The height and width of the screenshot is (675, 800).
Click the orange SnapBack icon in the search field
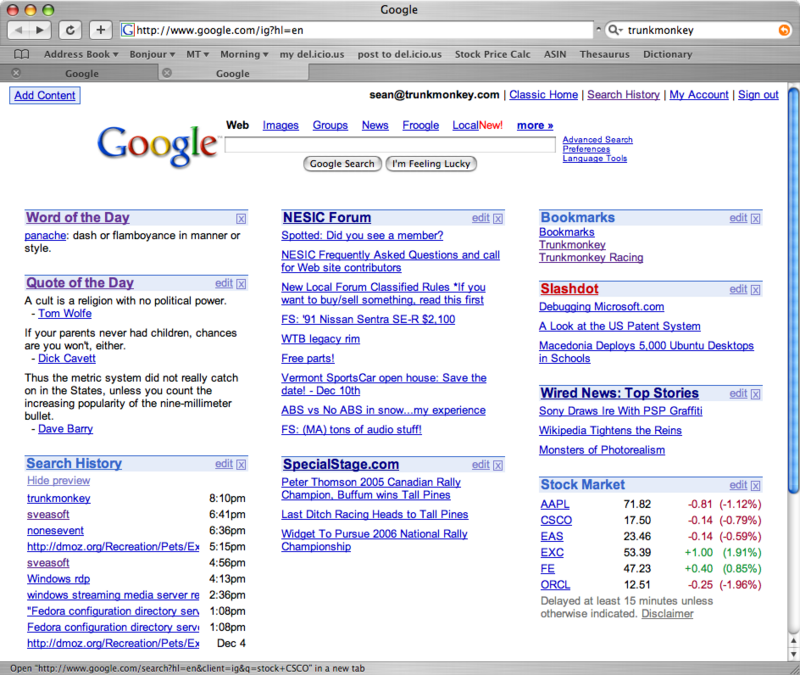pyautogui.click(x=781, y=30)
